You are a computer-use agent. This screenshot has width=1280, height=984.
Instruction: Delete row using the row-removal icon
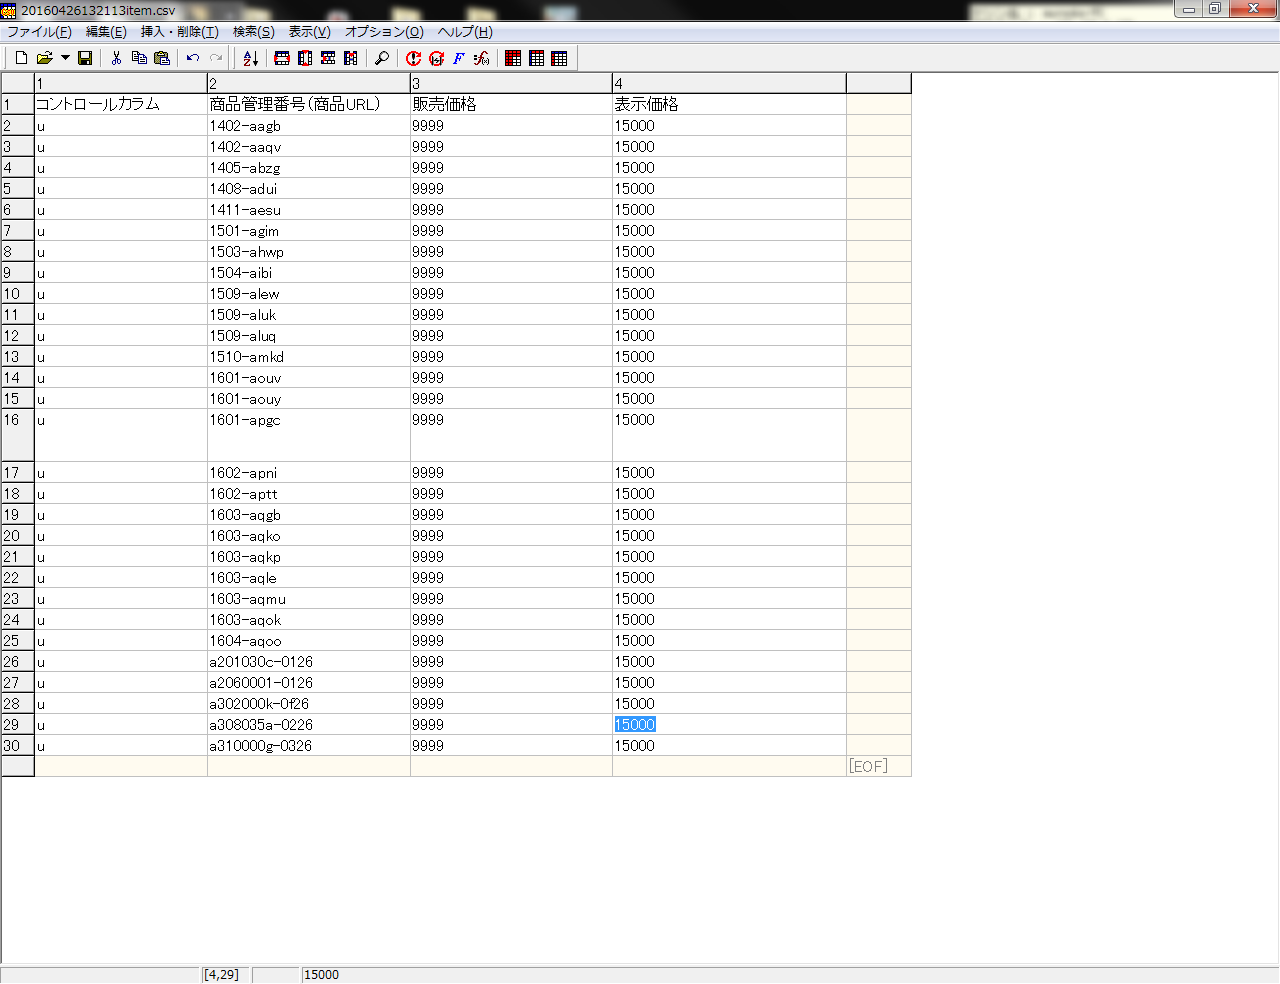tap(328, 58)
